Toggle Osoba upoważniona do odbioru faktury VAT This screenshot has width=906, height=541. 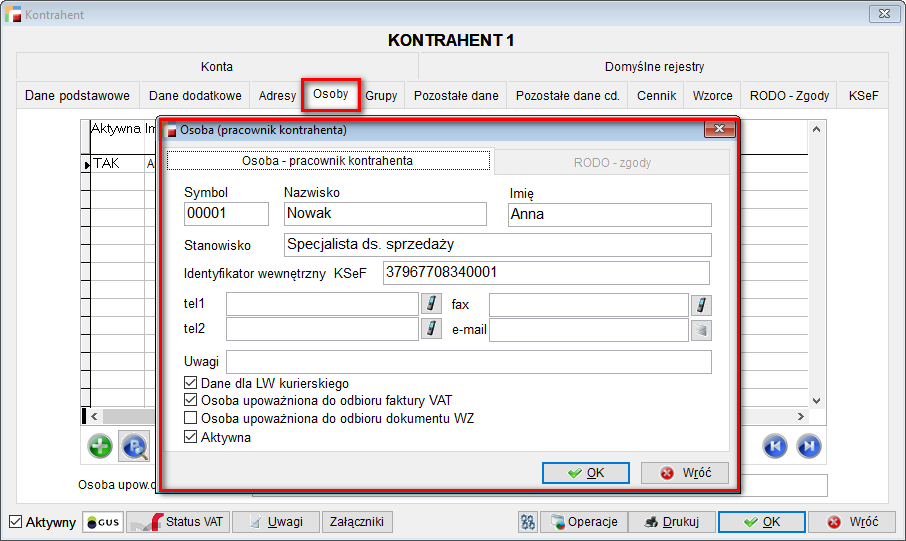pyautogui.click(x=192, y=400)
